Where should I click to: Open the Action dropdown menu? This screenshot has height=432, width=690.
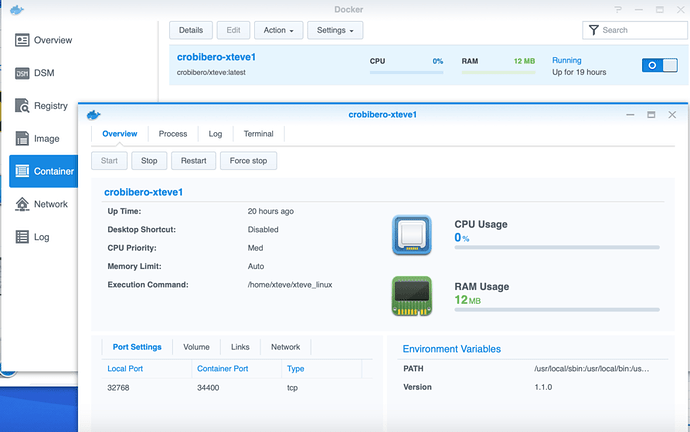(x=279, y=30)
